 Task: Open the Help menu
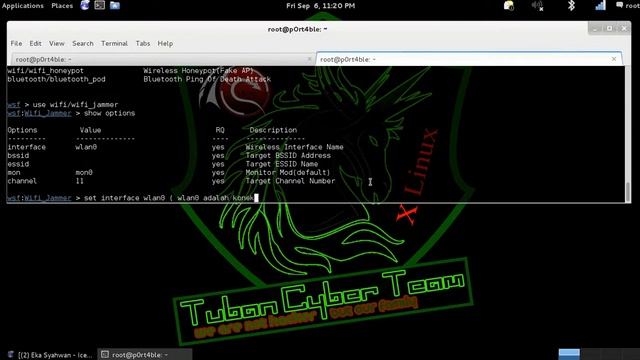(x=165, y=43)
